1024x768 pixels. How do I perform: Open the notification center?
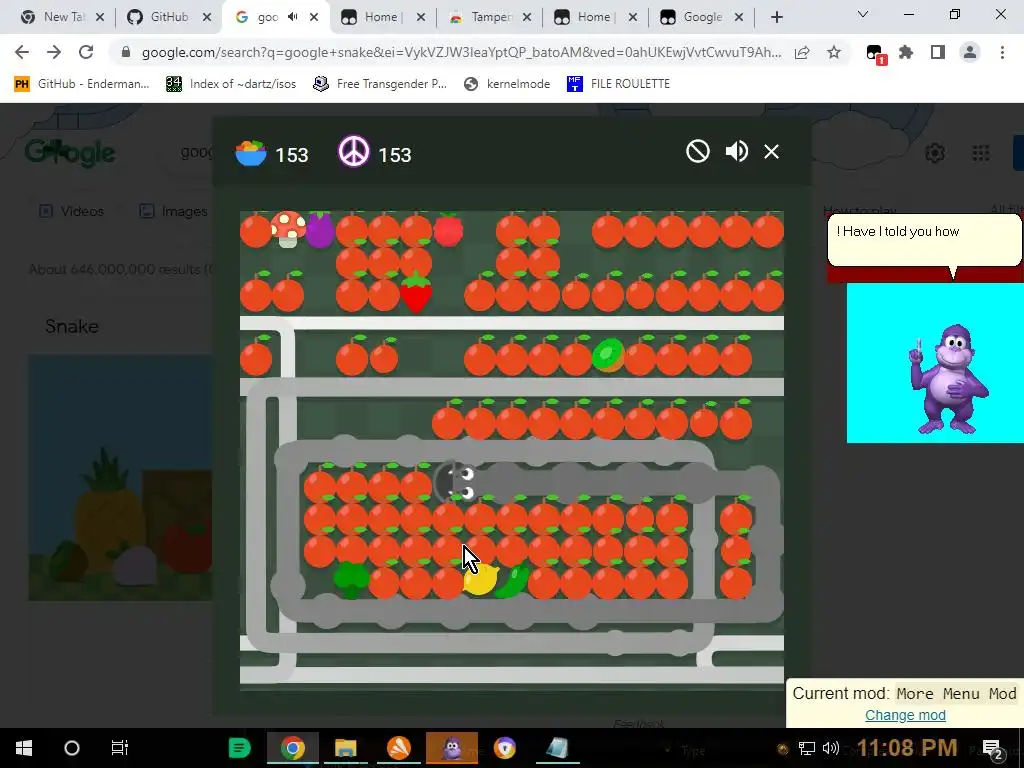pyautogui.click(x=993, y=749)
